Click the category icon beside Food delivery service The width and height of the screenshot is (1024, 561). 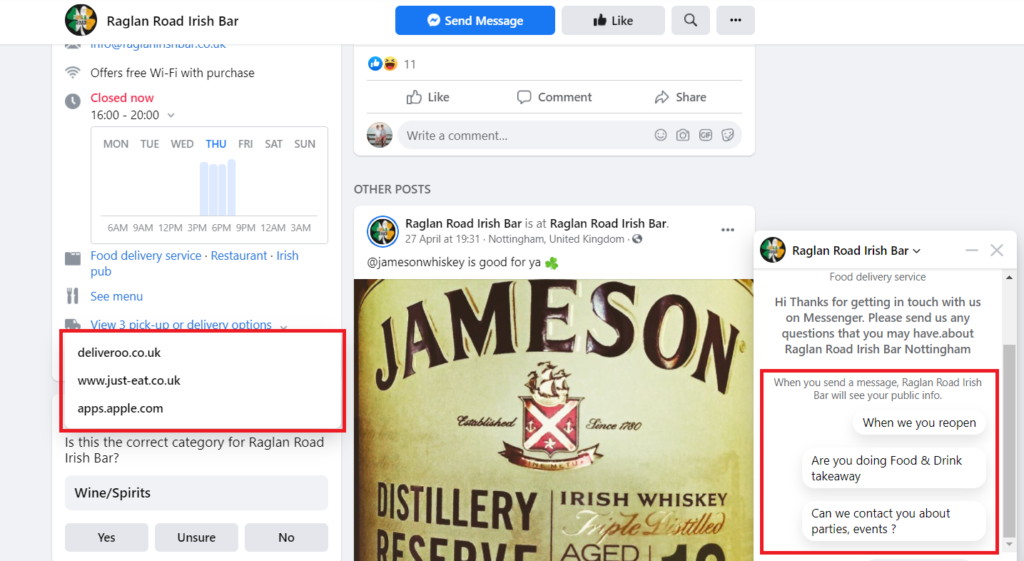(72, 259)
